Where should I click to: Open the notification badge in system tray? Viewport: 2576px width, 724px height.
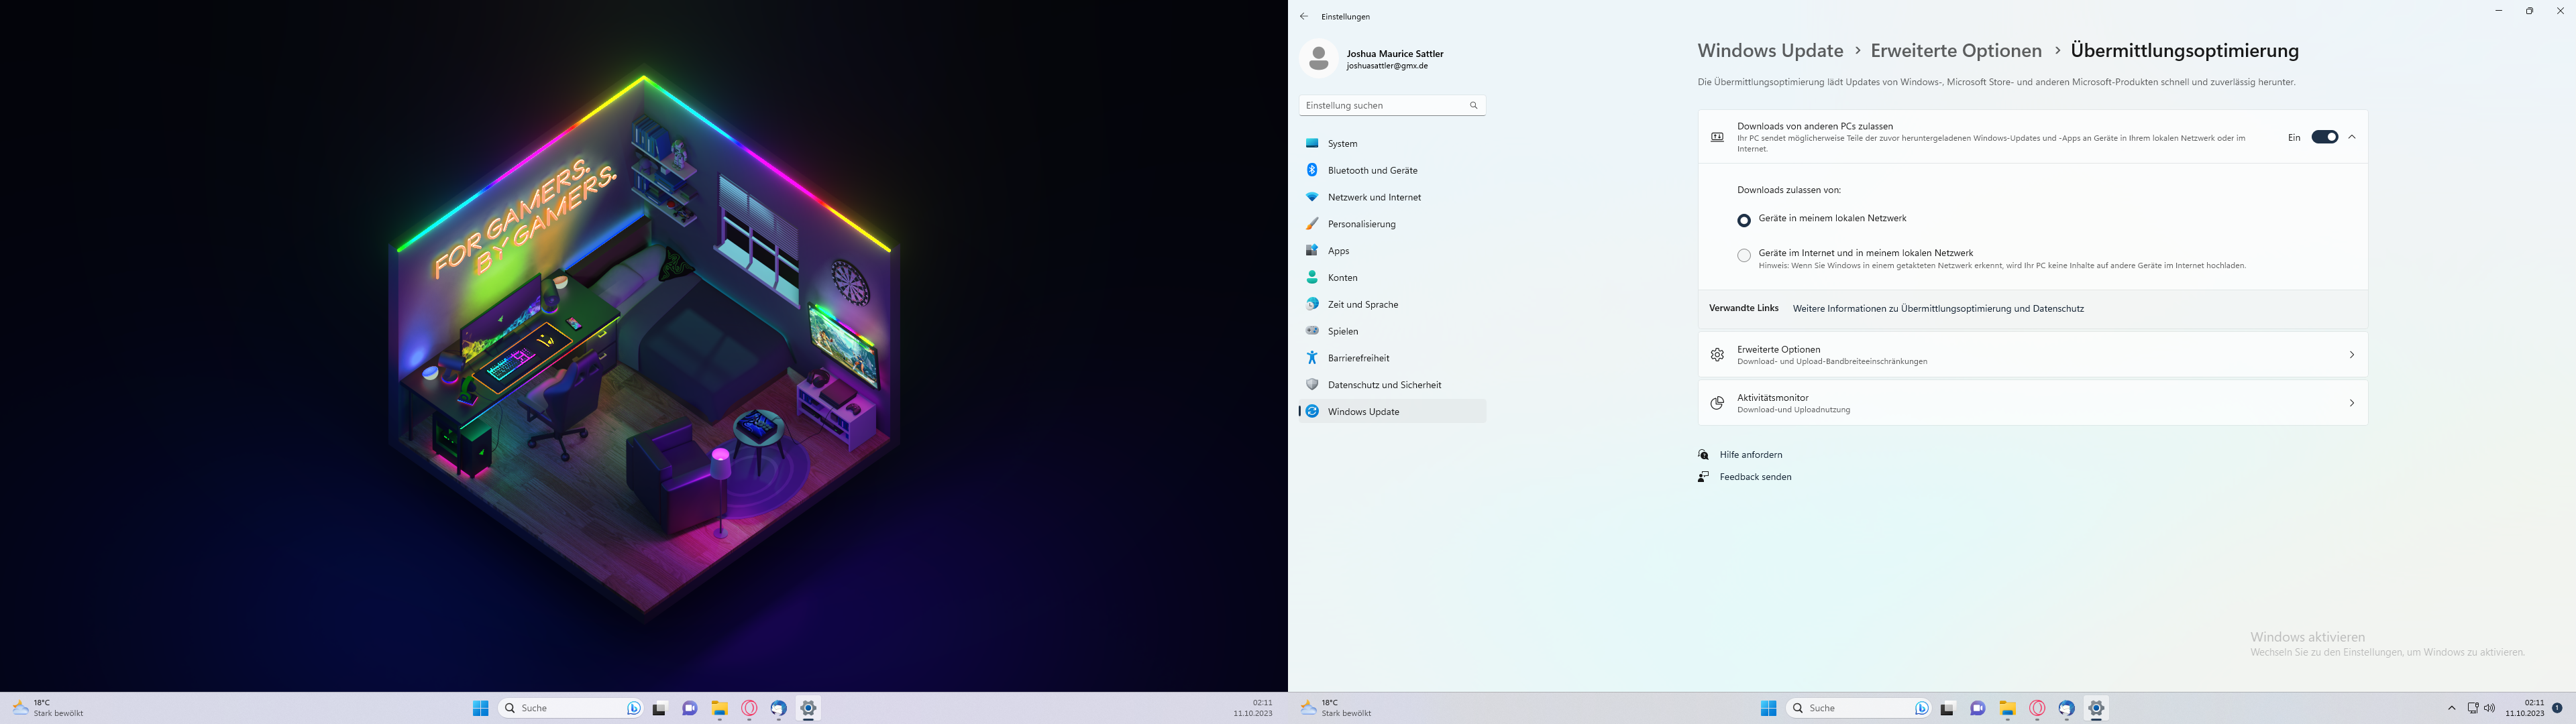tap(2557, 708)
